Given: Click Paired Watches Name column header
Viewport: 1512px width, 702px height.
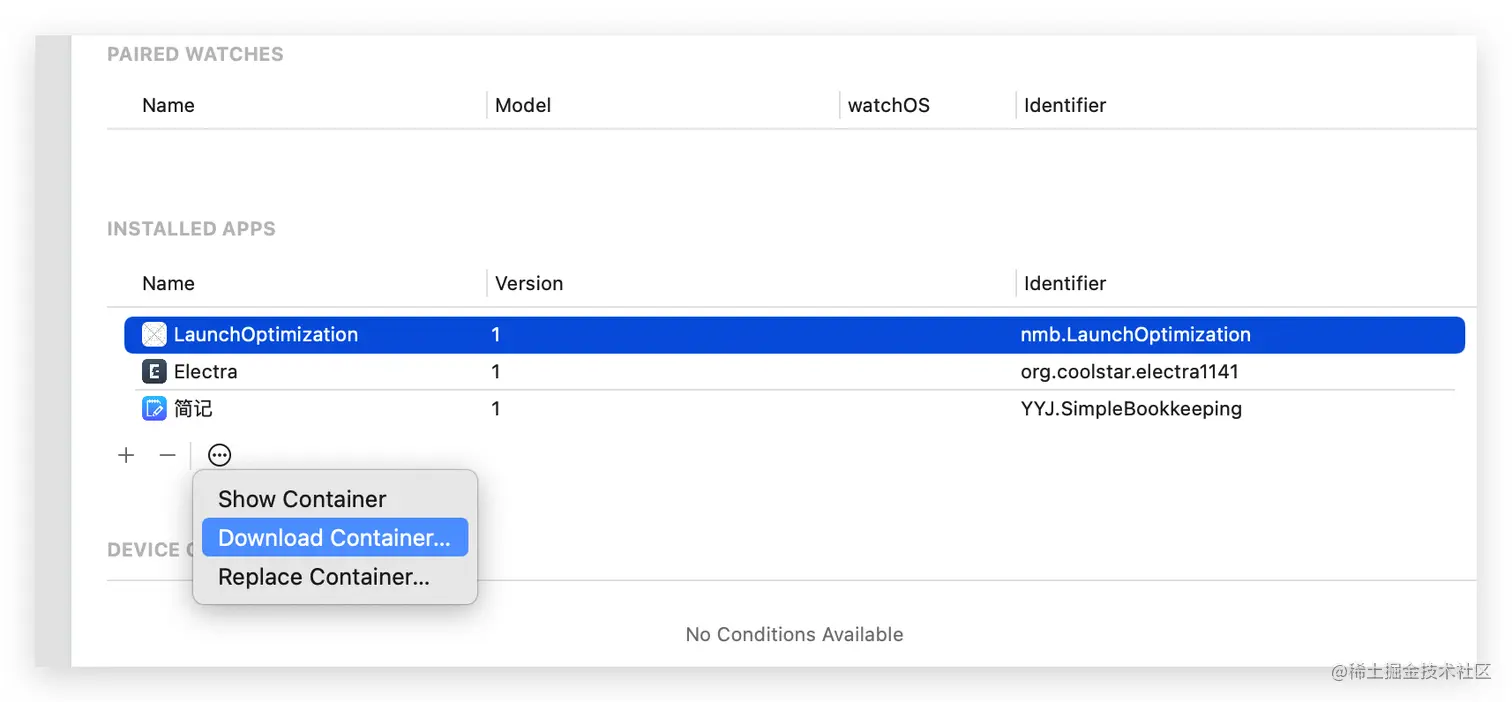Looking at the screenshot, I should (x=168, y=106).
